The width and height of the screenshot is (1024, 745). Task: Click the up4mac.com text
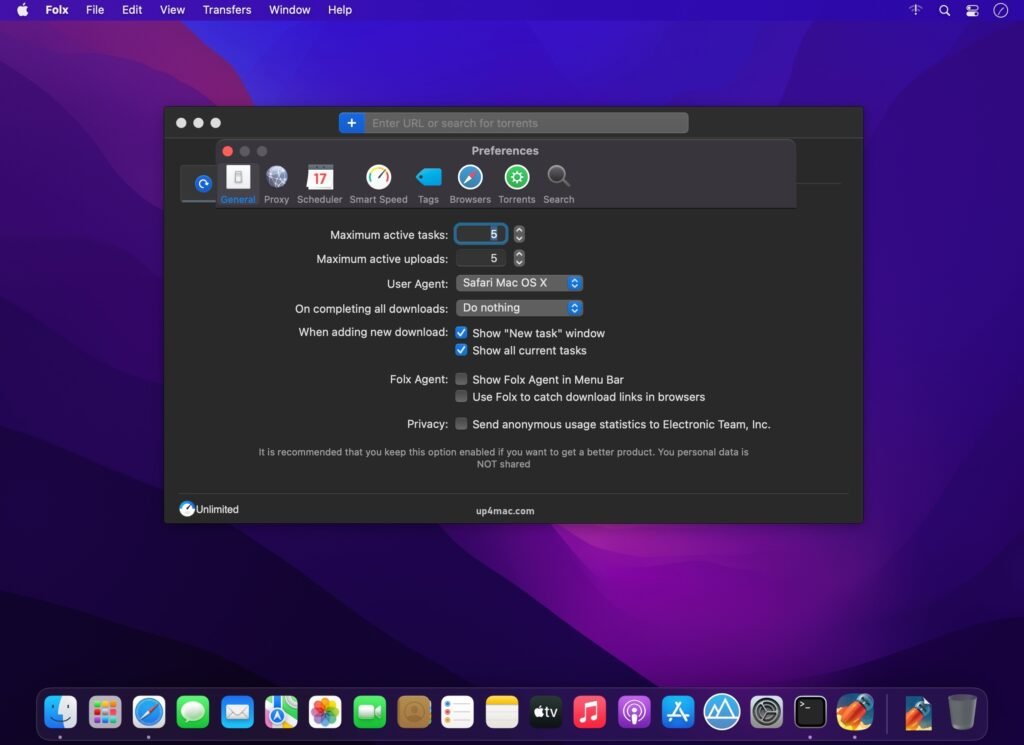504,510
